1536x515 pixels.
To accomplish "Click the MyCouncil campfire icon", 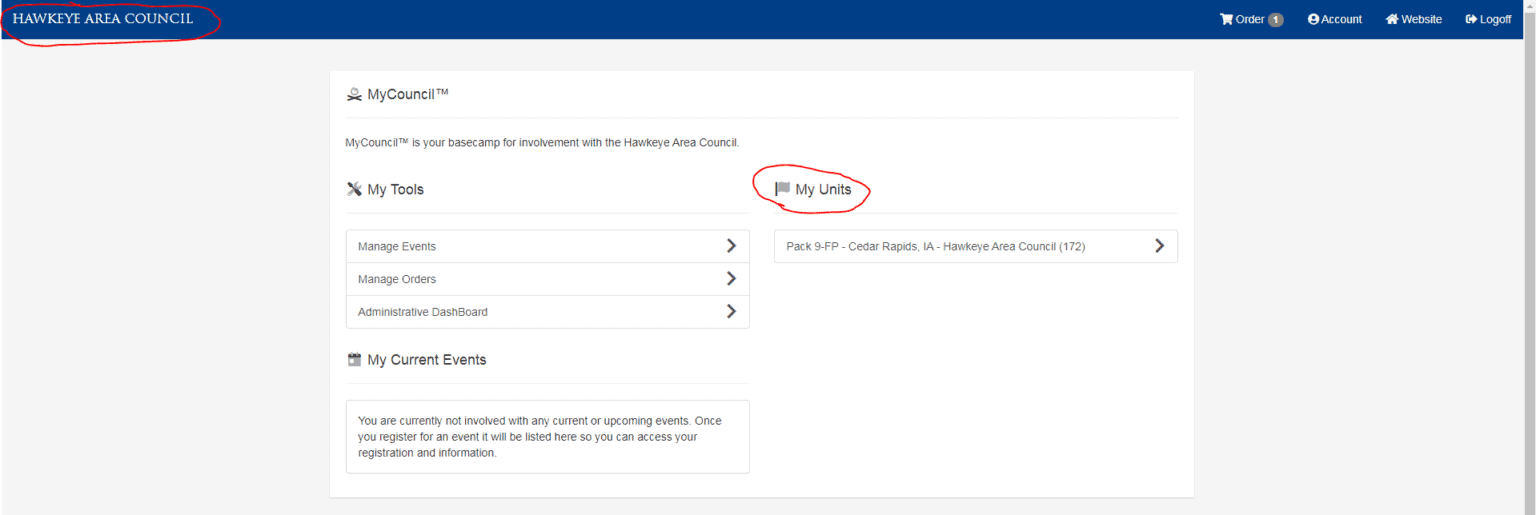I will pos(354,94).
